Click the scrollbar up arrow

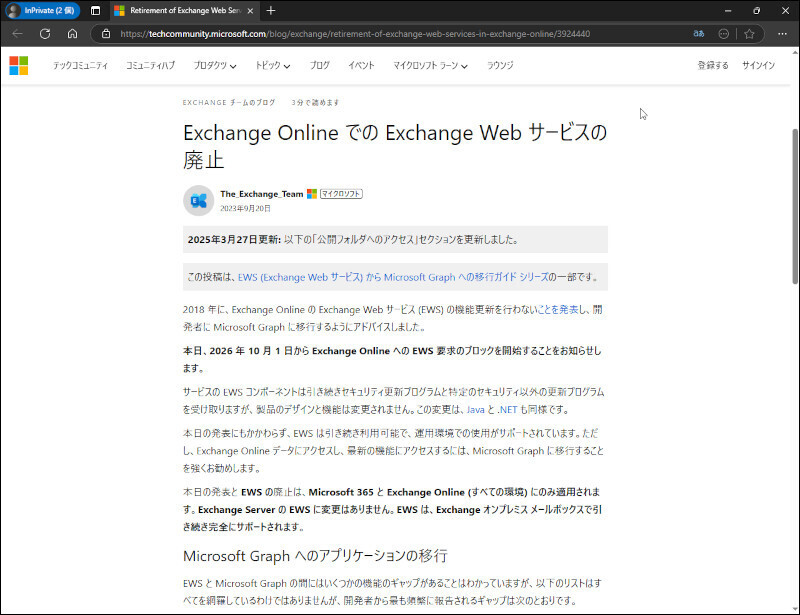pos(795,52)
